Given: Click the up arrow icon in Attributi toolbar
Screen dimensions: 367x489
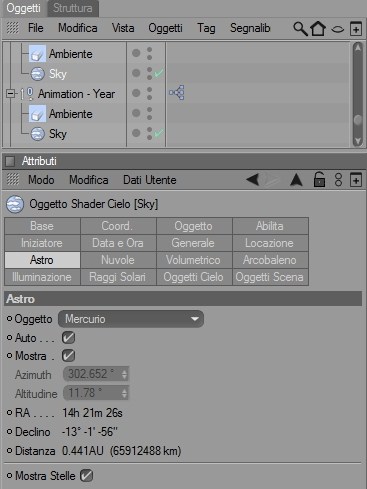Looking at the screenshot, I should click(296, 180).
